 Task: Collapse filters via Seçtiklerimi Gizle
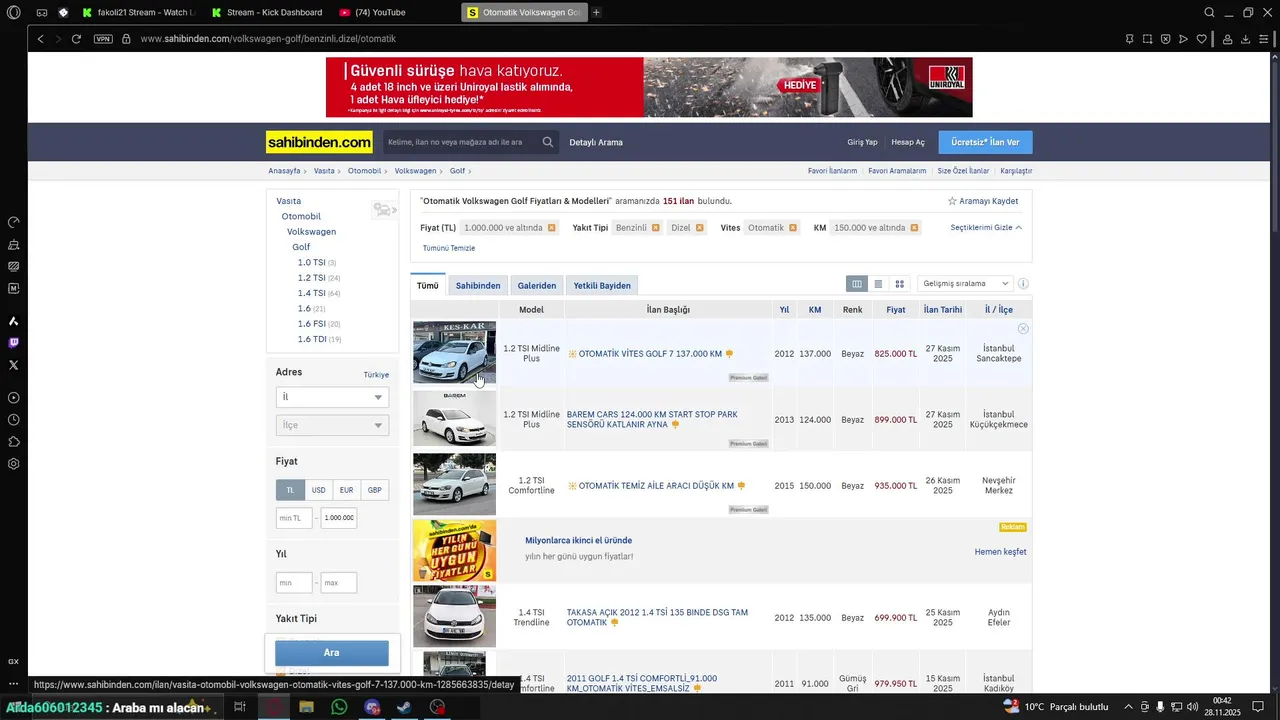click(x=986, y=228)
